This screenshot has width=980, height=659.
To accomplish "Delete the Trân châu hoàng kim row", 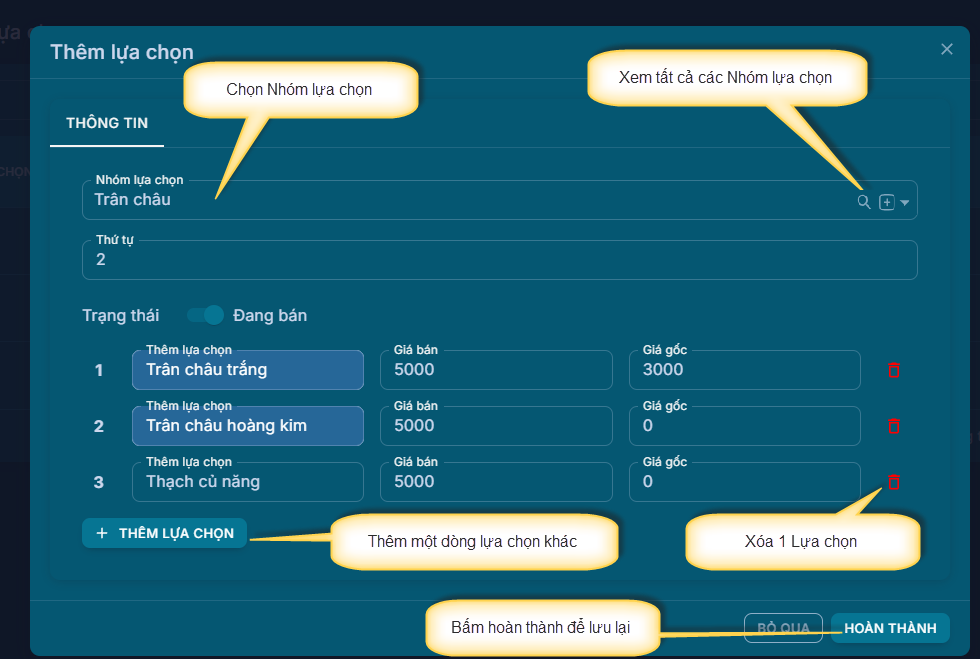I will pos(894,426).
